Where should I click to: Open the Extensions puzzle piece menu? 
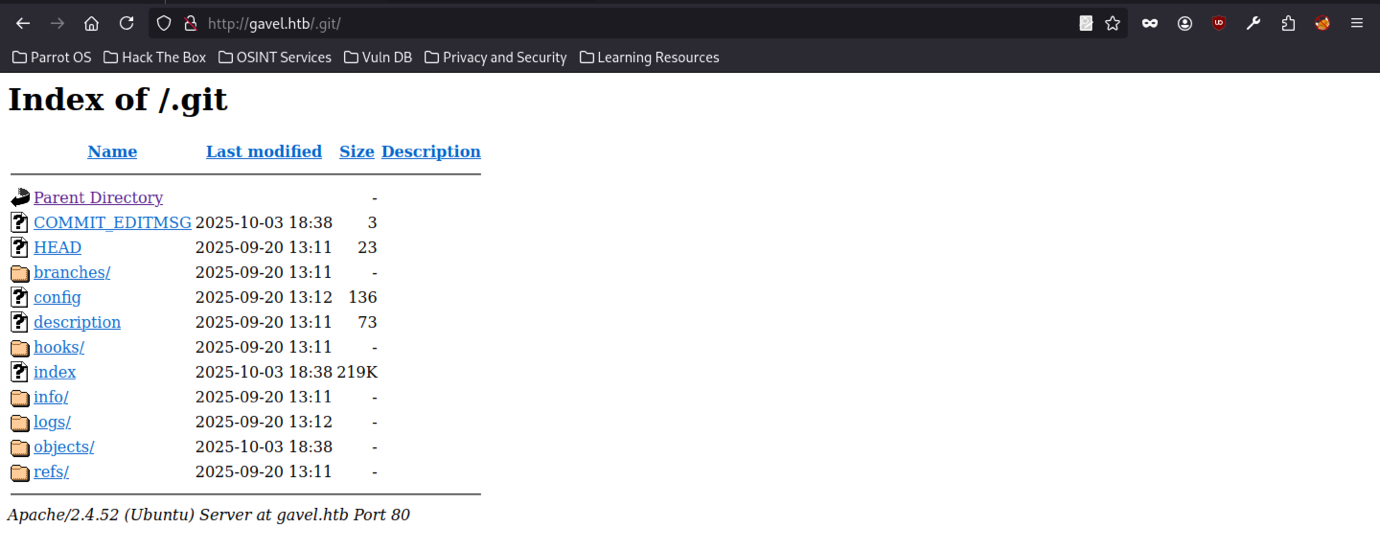pos(1288,23)
